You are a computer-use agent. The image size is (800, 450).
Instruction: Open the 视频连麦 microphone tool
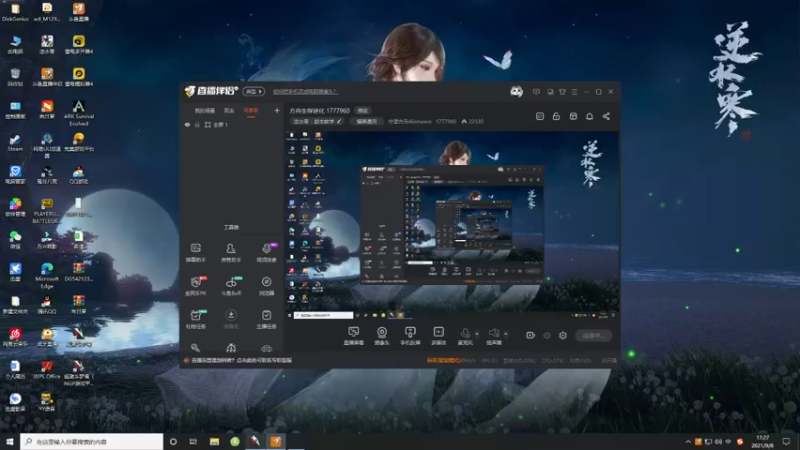pyautogui.click(x=266, y=253)
